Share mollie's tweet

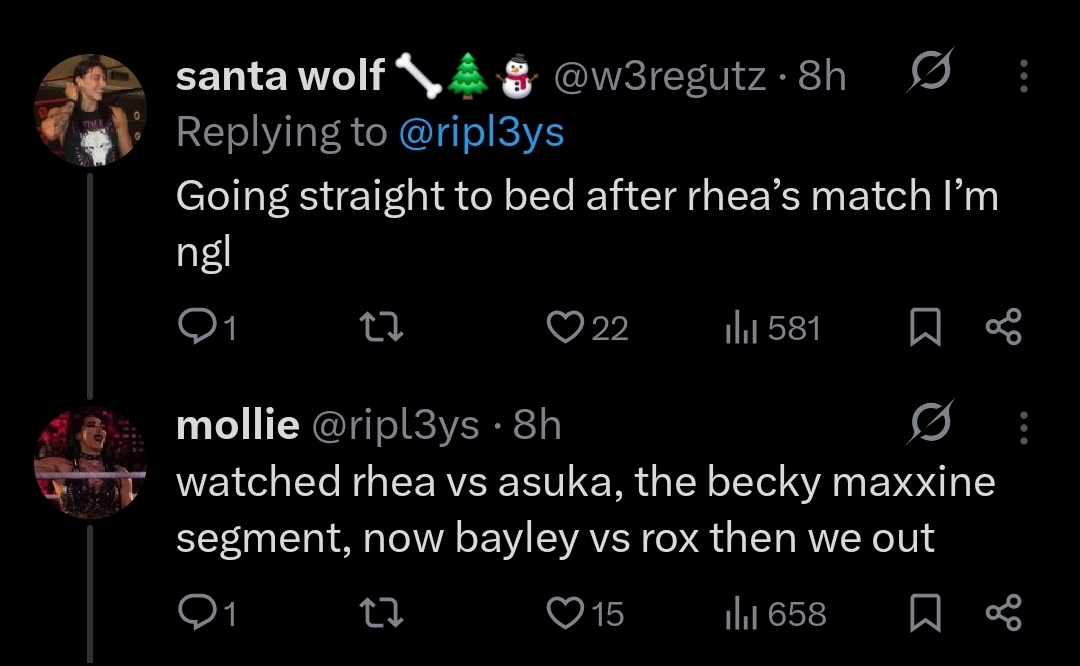click(1003, 613)
